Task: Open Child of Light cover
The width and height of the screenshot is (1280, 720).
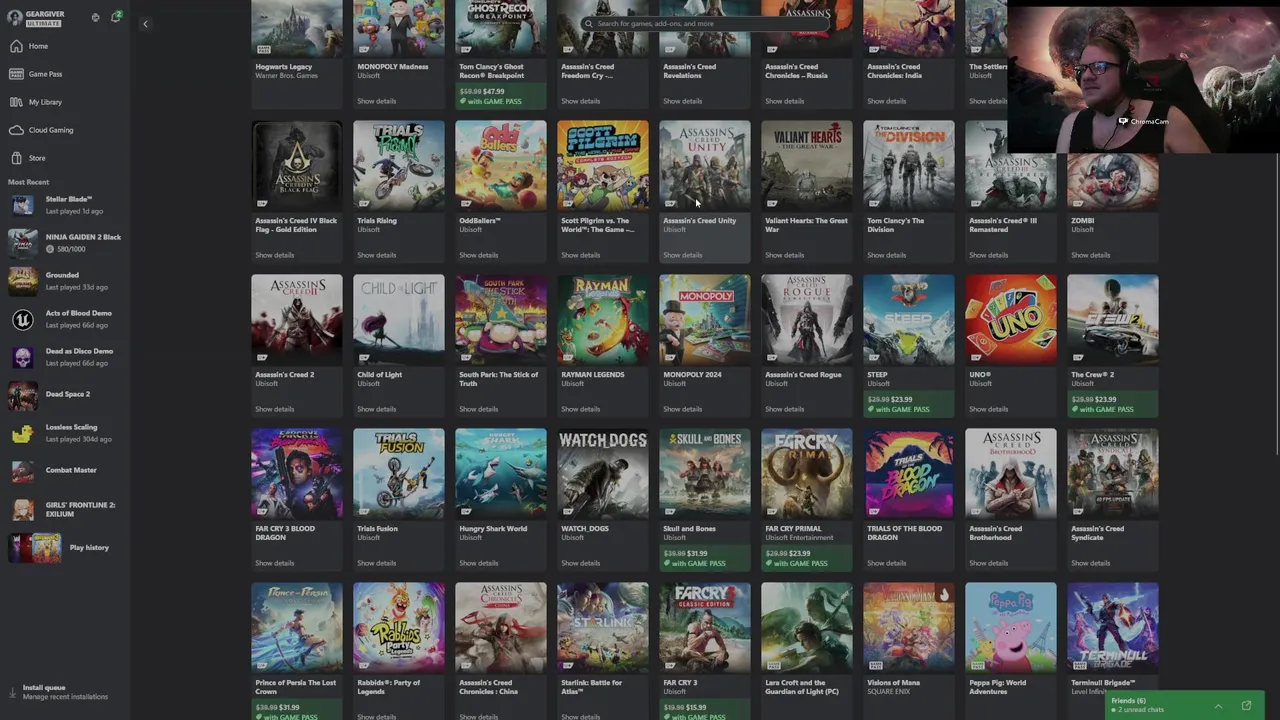Action: click(x=399, y=320)
